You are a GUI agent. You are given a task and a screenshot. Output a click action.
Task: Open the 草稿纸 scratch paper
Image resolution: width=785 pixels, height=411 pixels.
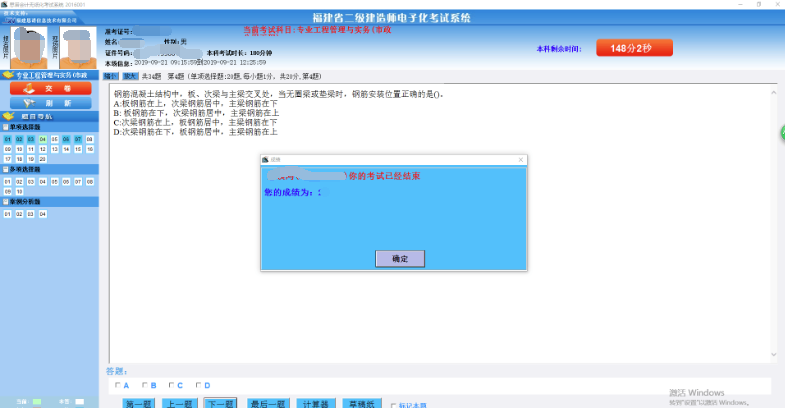362,404
